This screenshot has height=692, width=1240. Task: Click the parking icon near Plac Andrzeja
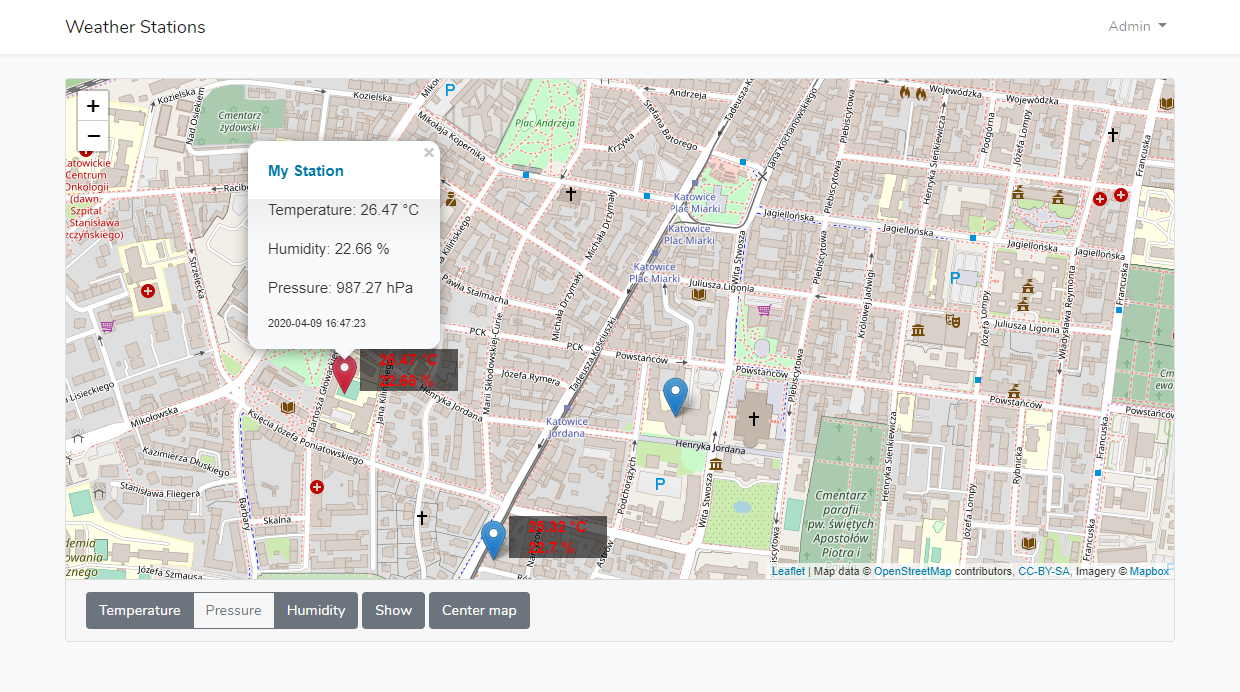[x=450, y=90]
